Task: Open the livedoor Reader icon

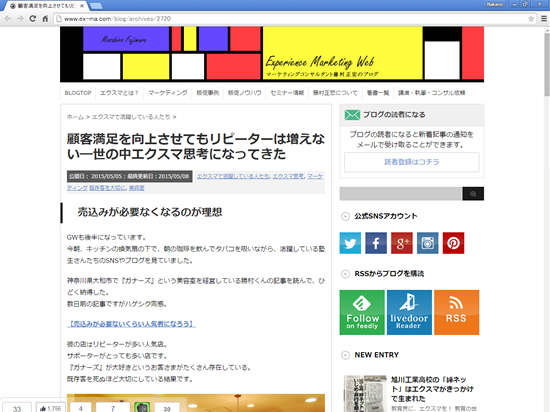Action: tap(409, 312)
